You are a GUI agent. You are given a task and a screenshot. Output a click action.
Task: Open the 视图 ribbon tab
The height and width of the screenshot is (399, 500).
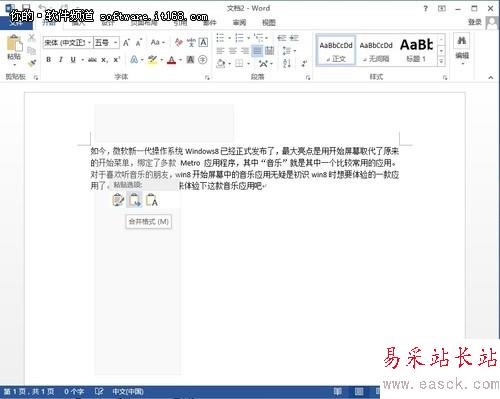(x=269, y=23)
